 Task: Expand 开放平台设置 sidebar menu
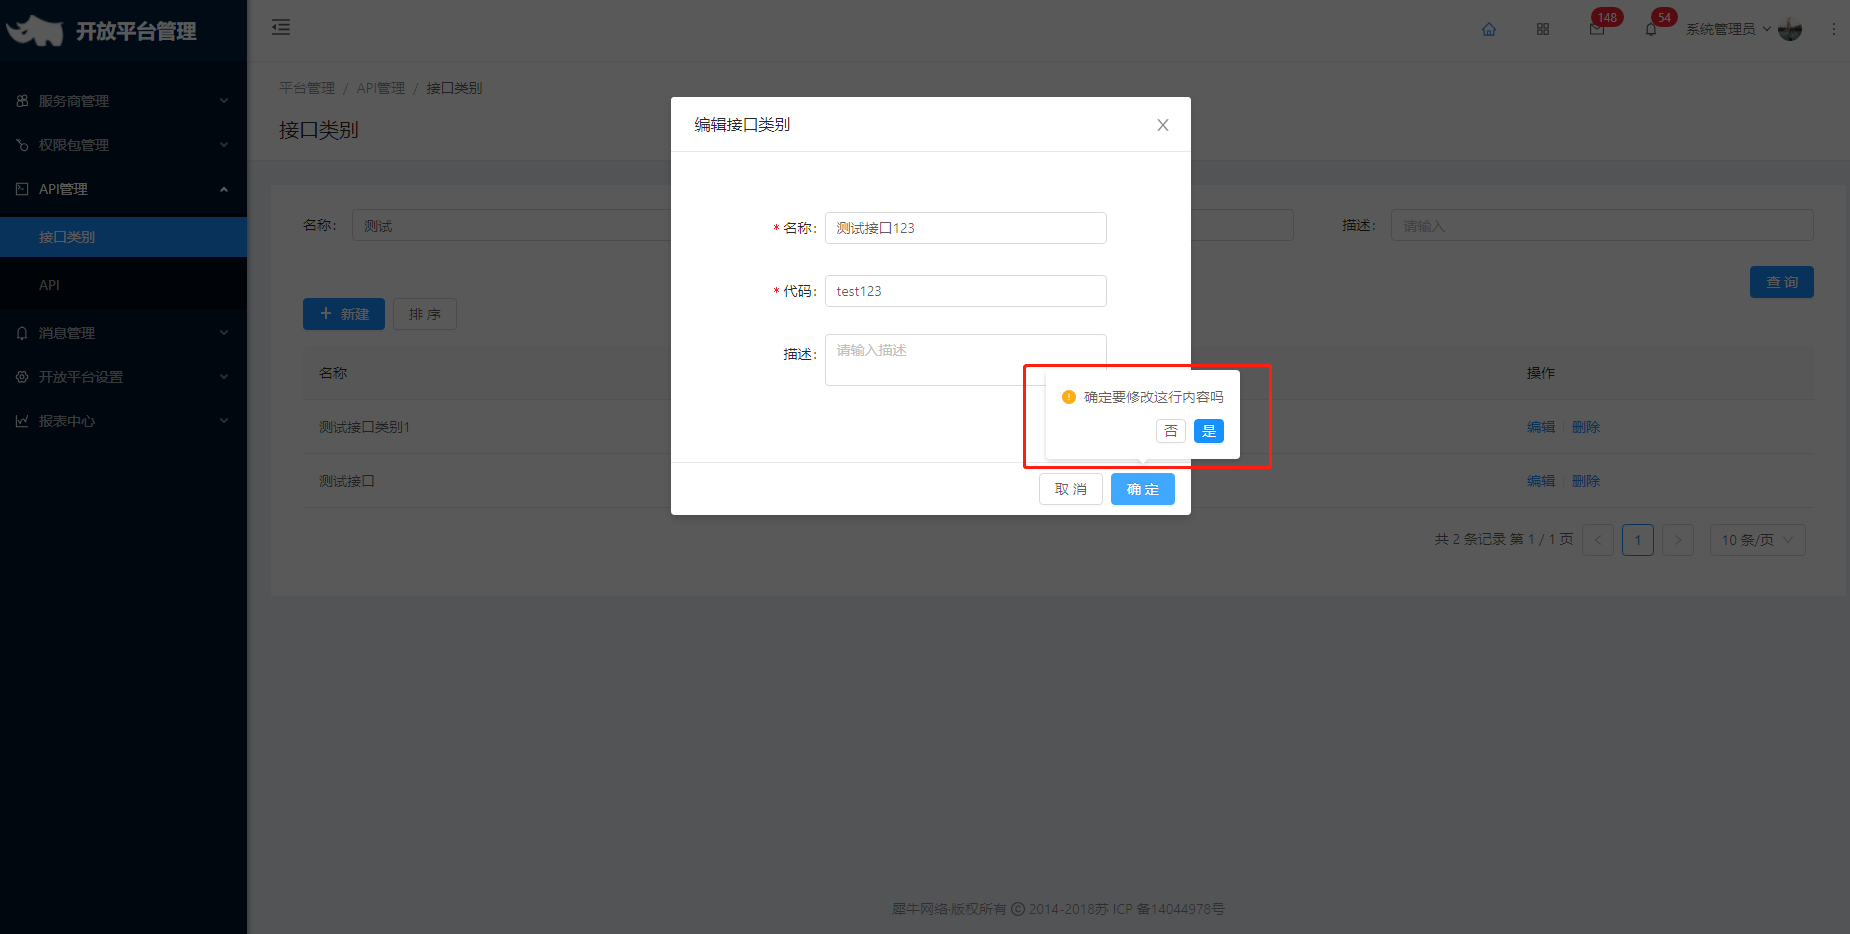[123, 377]
